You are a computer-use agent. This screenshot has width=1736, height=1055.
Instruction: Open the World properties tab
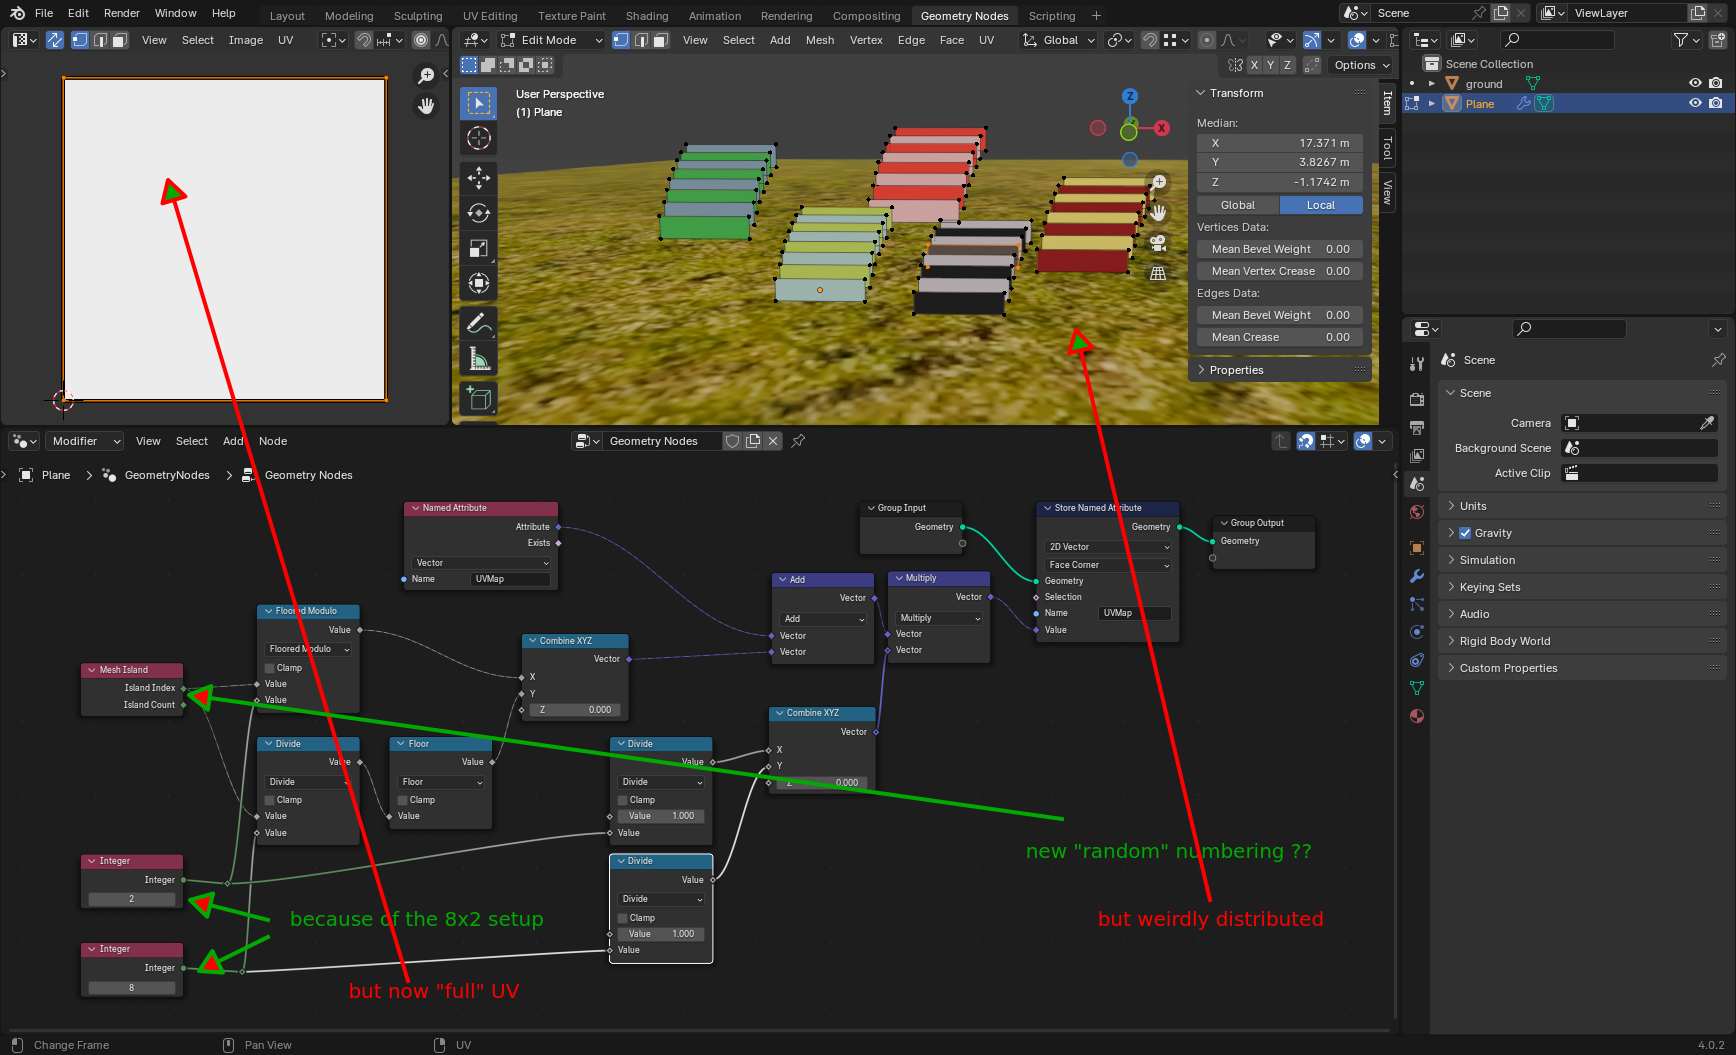pos(1417,512)
